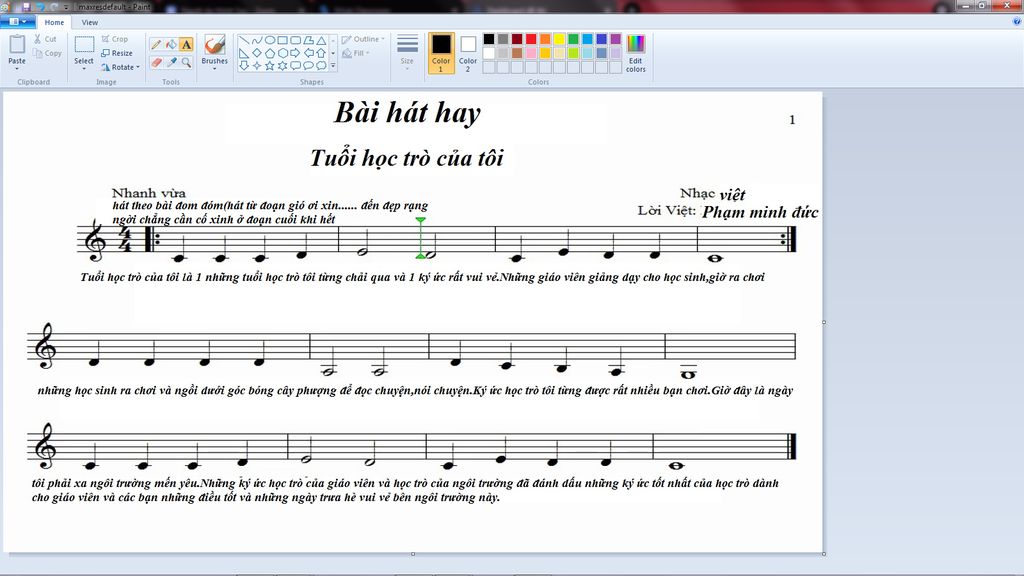The width and height of the screenshot is (1024, 576).
Task: Pick the green color swatch
Action: tap(573, 39)
